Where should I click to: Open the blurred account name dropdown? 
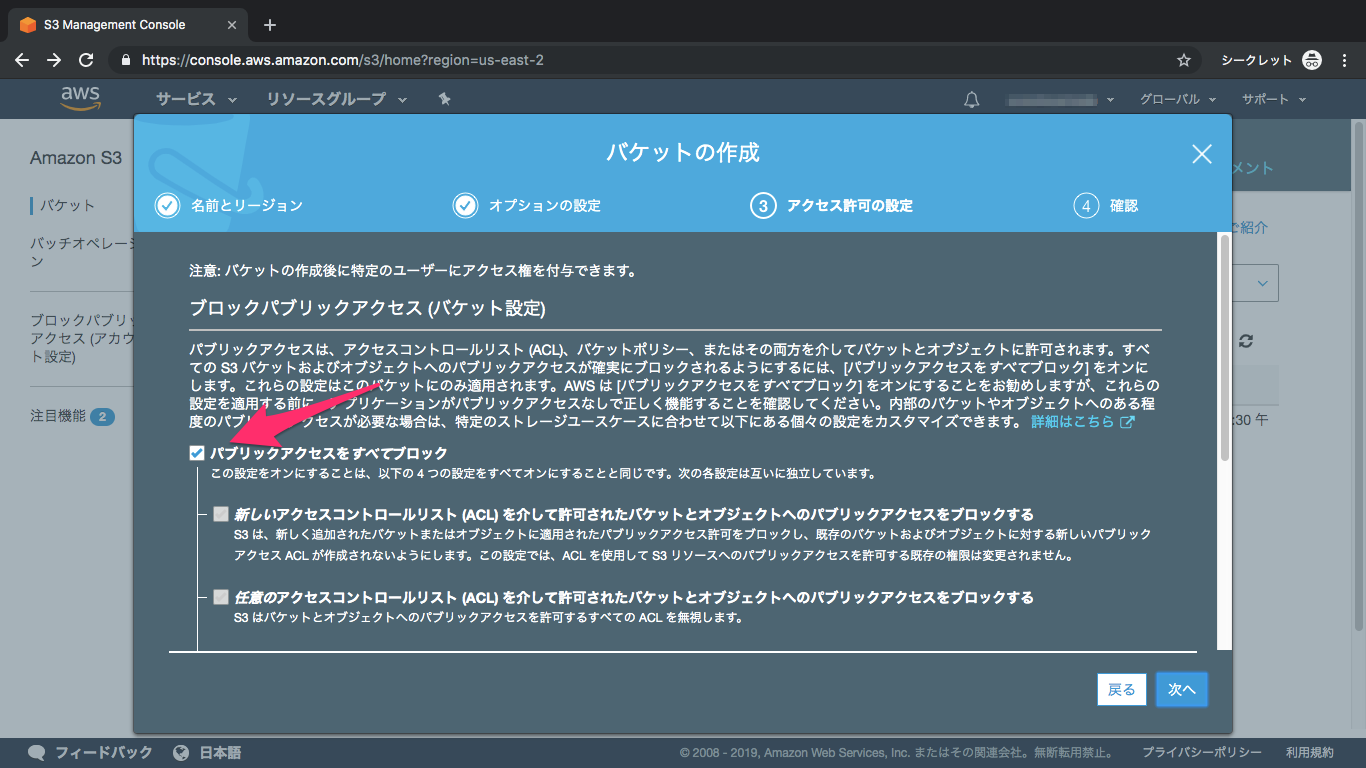pyautogui.click(x=1059, y=99)
